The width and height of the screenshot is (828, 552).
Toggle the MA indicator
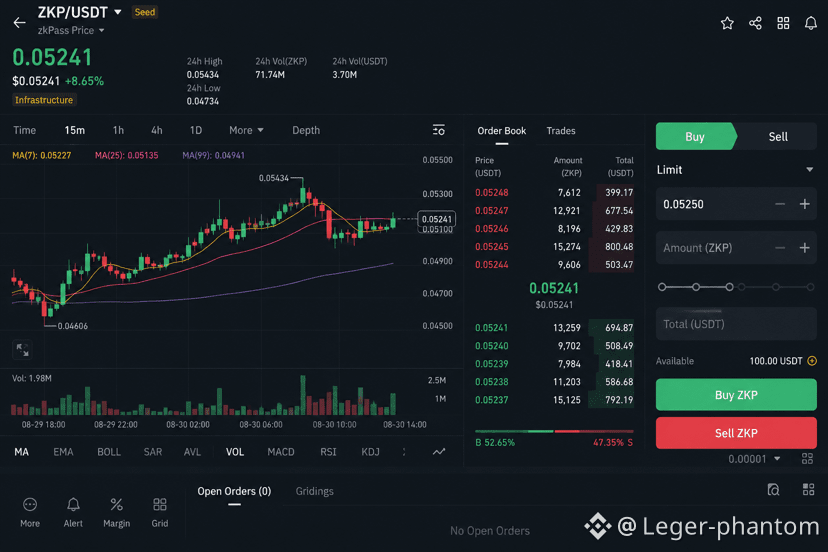tap(22, 452)
